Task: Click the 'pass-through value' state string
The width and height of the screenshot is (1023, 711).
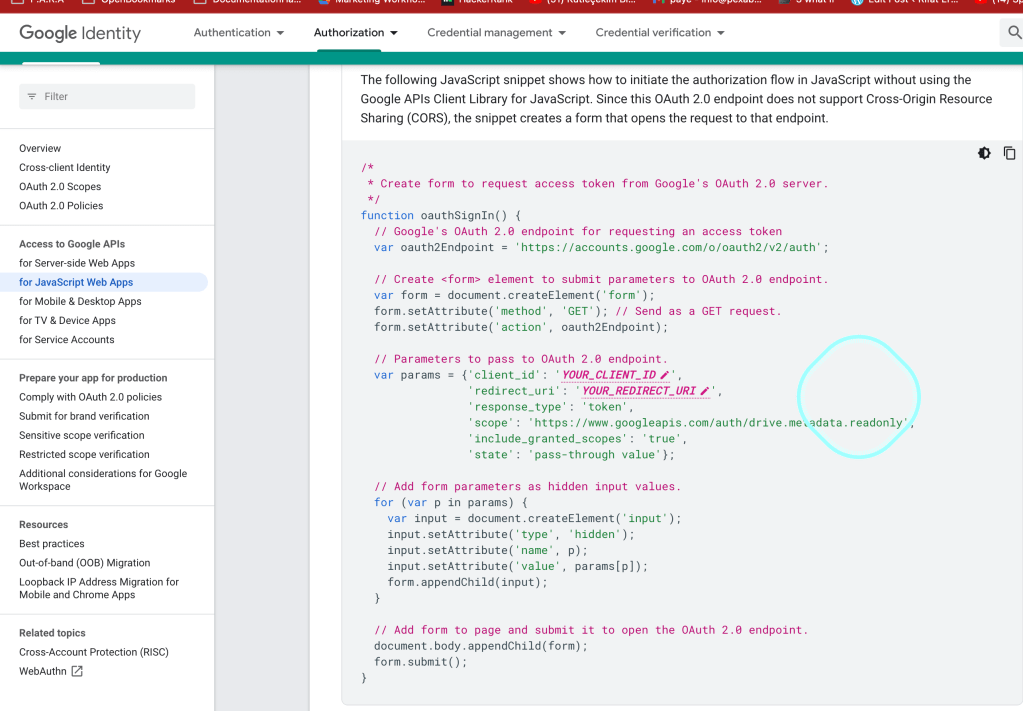Action: click(594, 455)
